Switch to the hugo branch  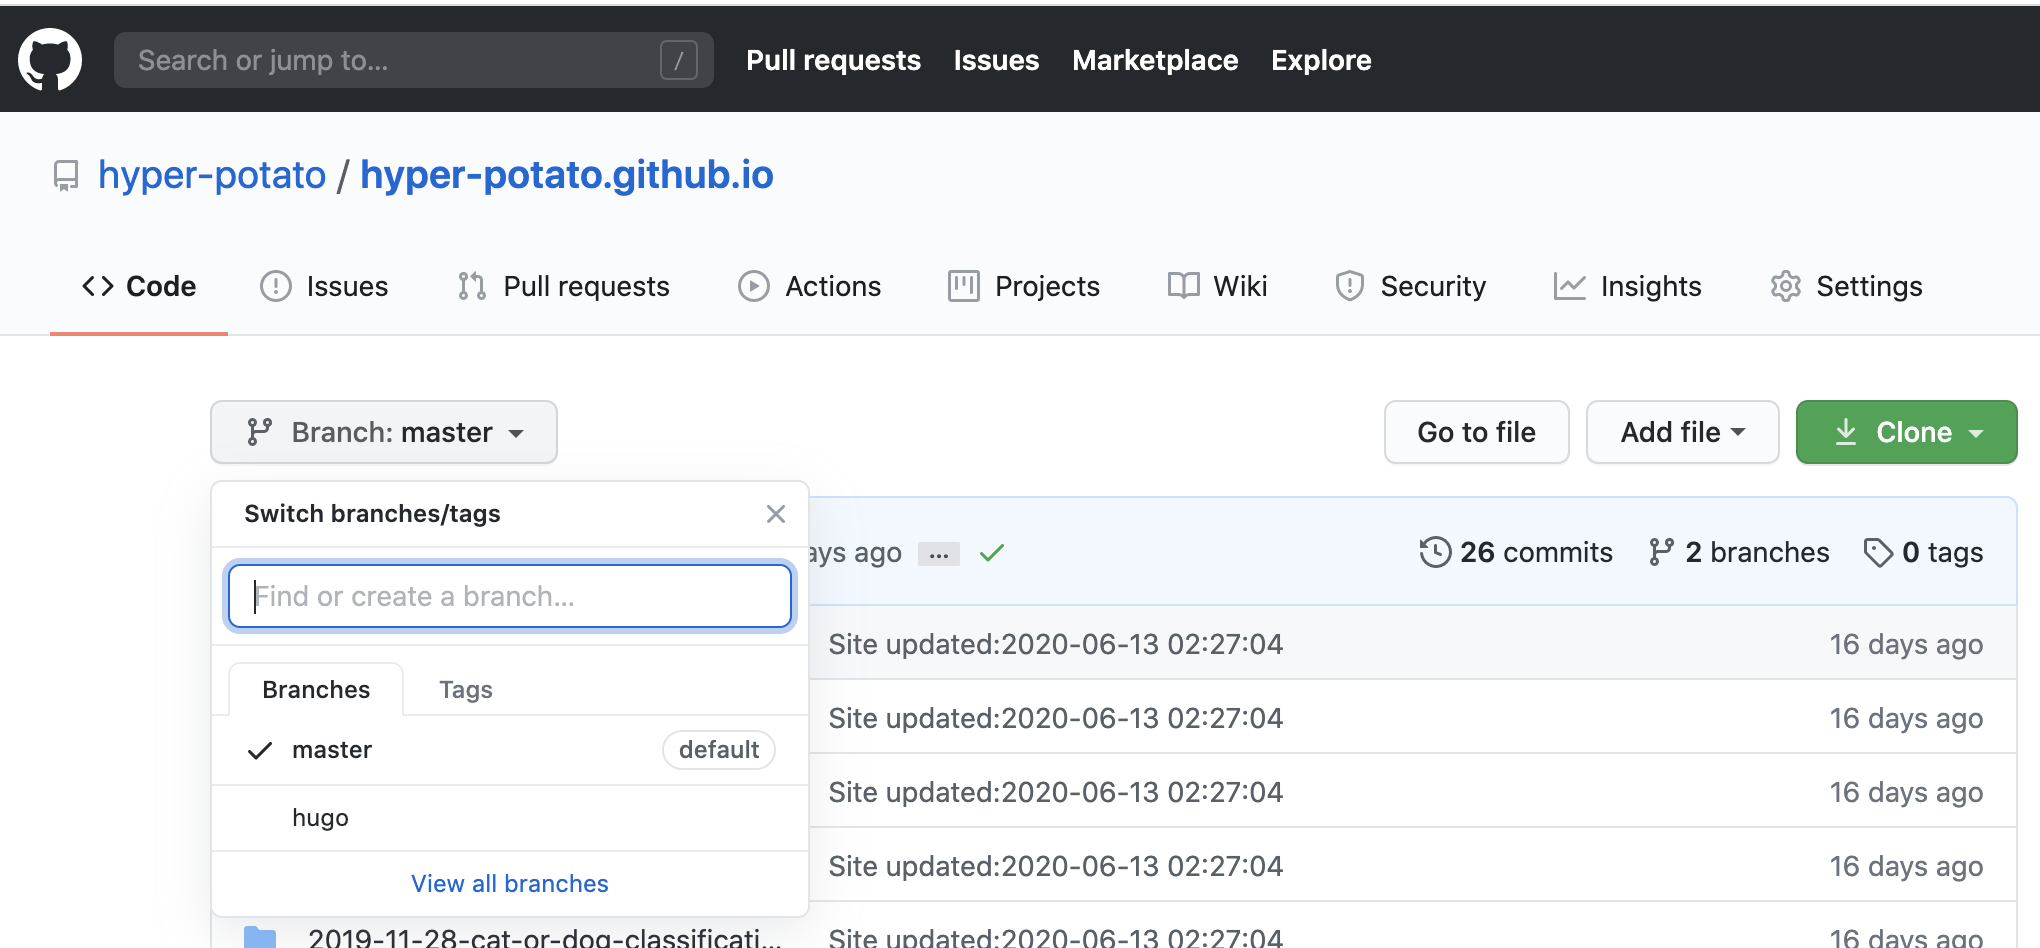[320, 818]
